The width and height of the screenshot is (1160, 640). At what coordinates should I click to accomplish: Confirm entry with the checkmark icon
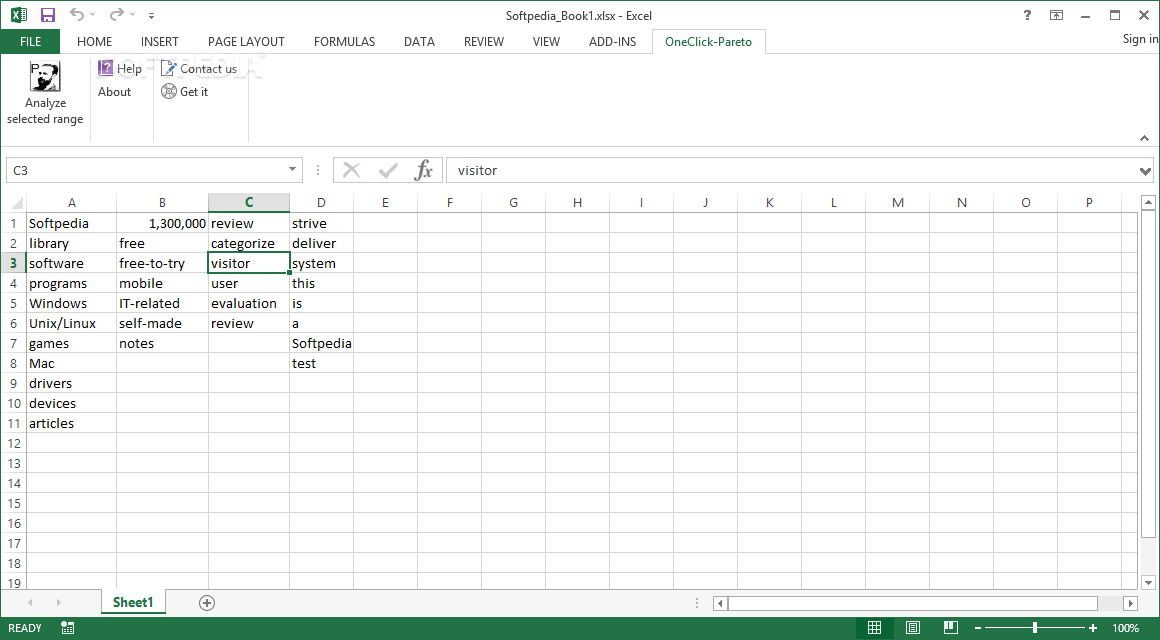coord(388,170)
